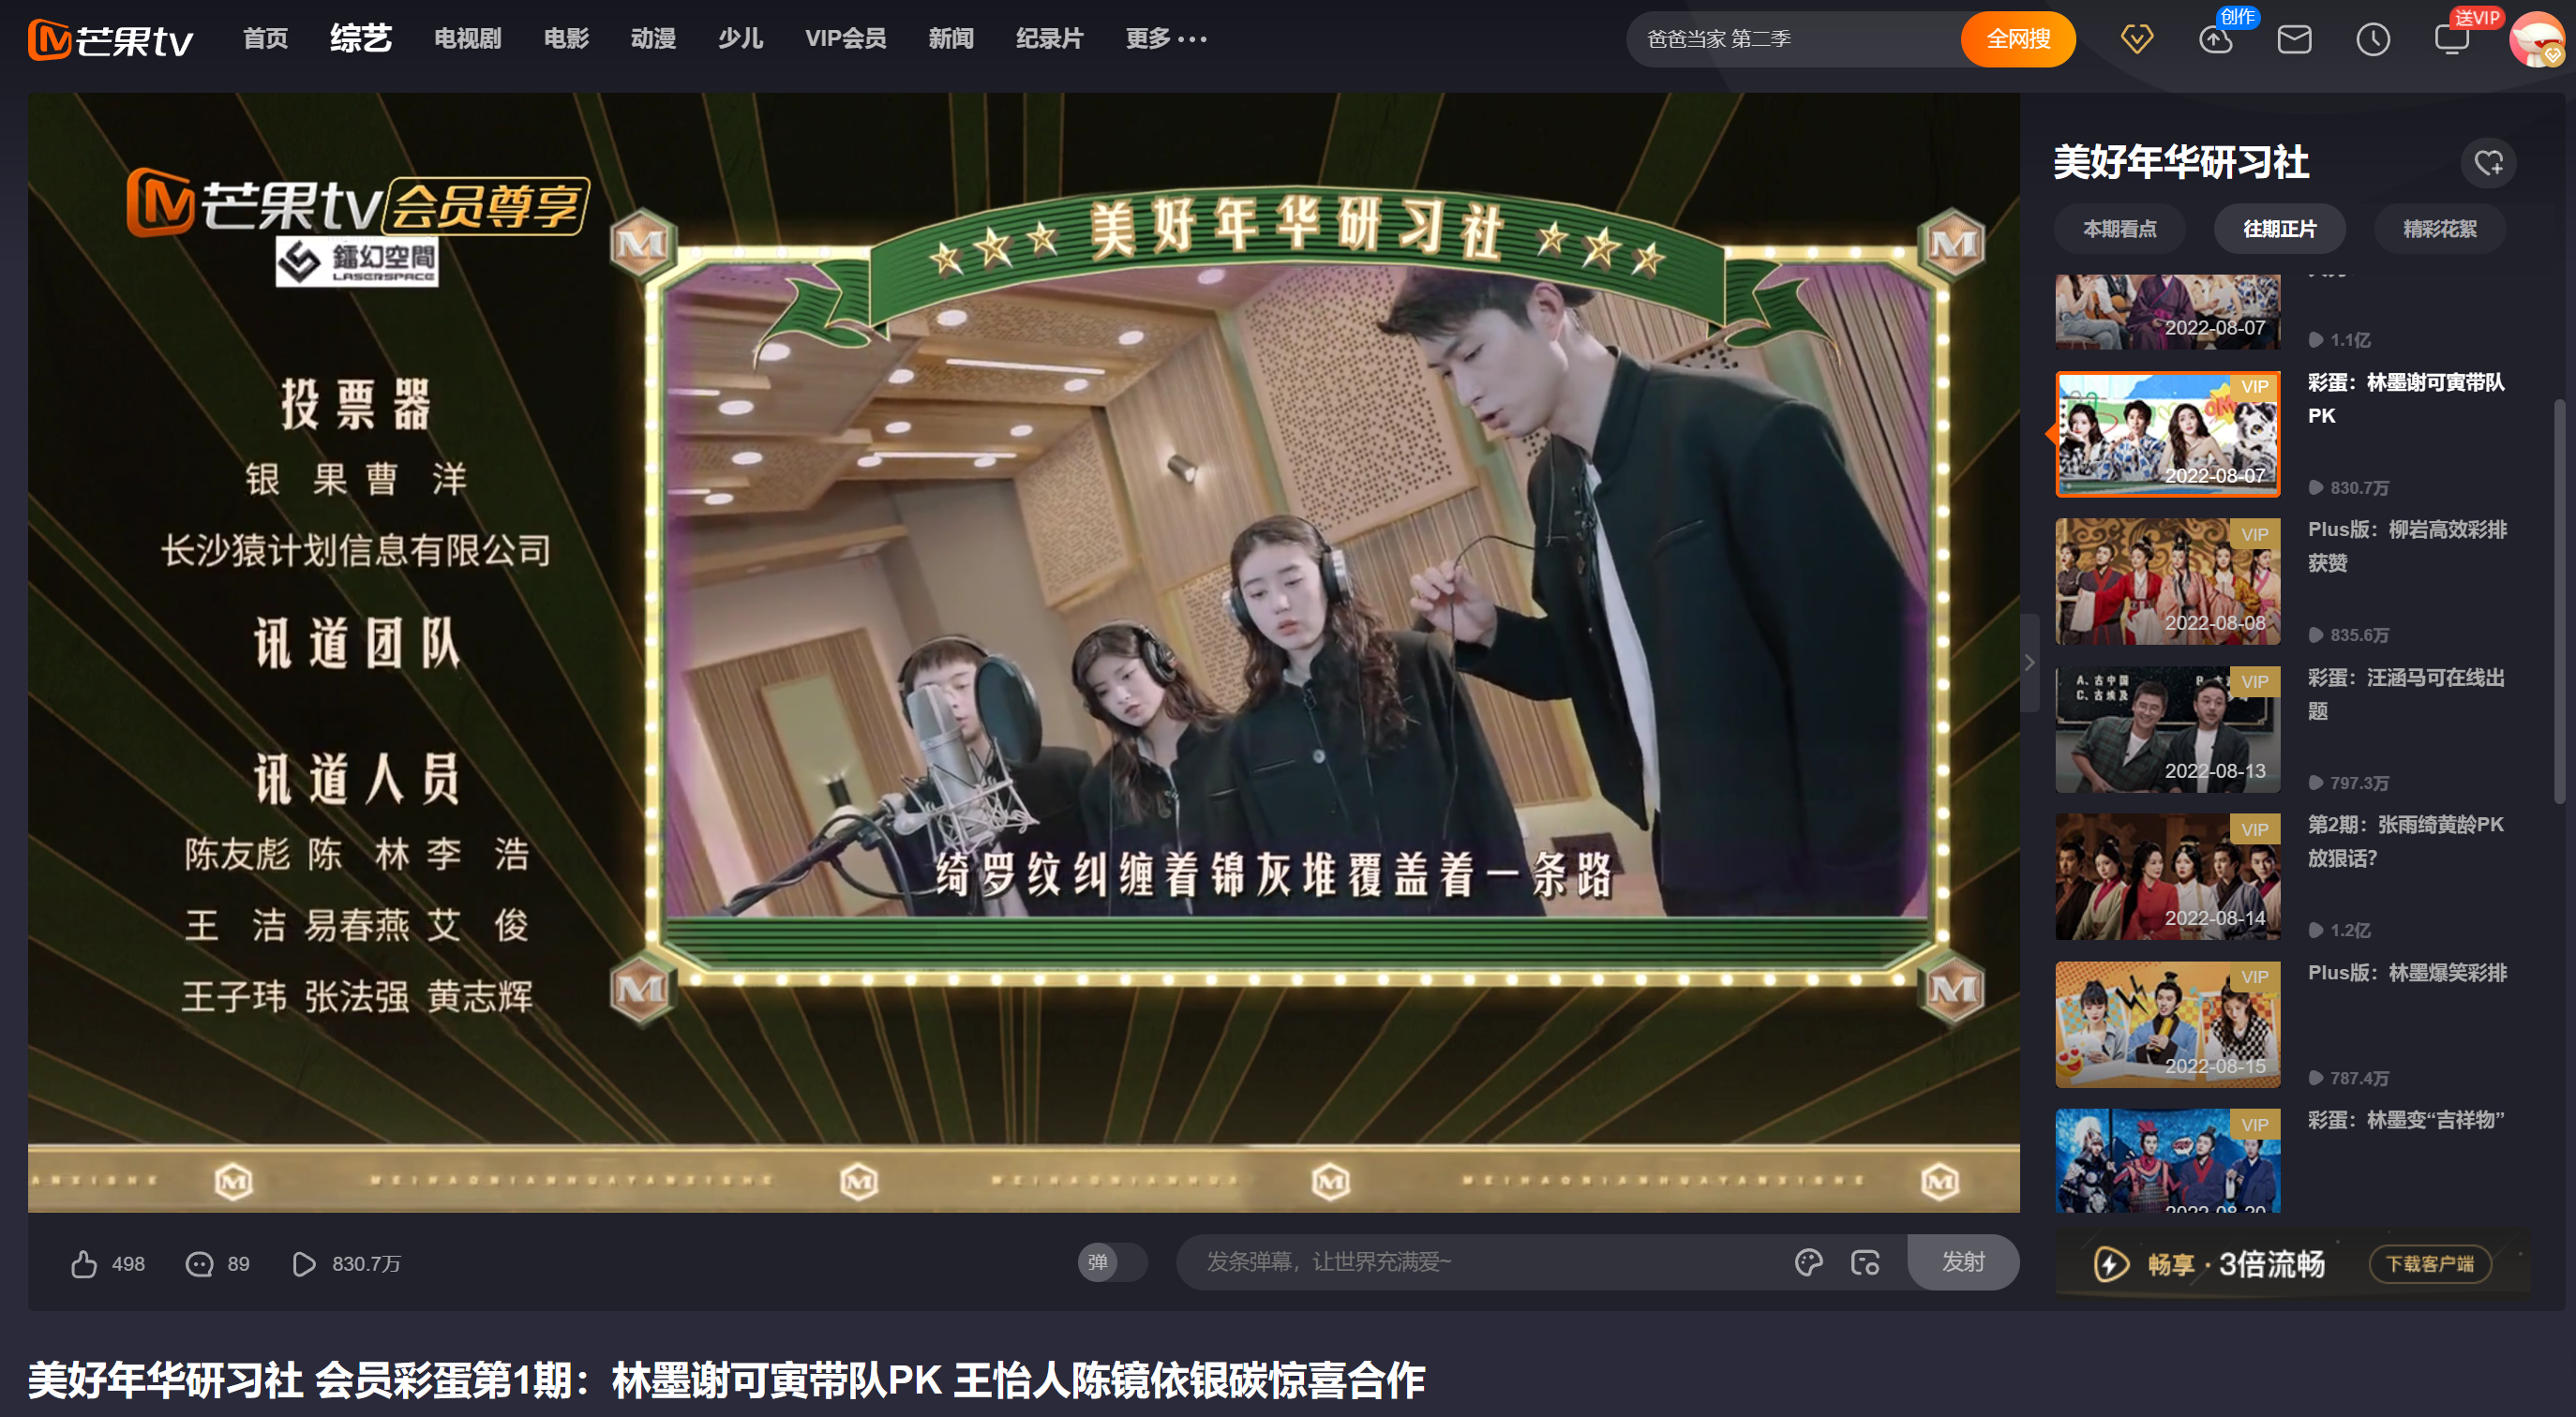This screenshot has width=2576, height=1417.
Task: Collapse the episode list side panel
Action: [2029, 662]
